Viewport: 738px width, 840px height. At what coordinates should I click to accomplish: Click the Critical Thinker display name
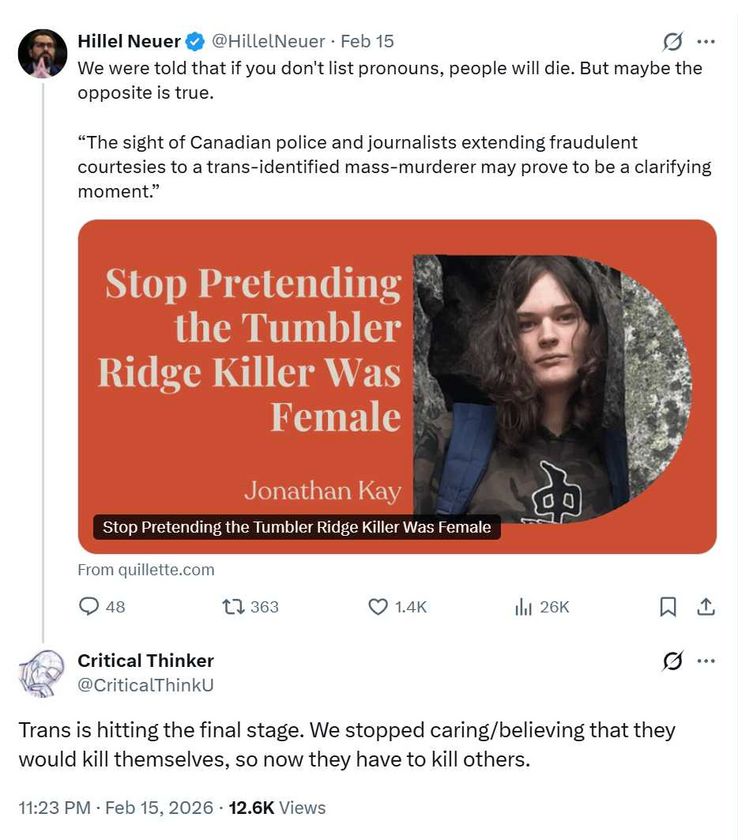146,660
